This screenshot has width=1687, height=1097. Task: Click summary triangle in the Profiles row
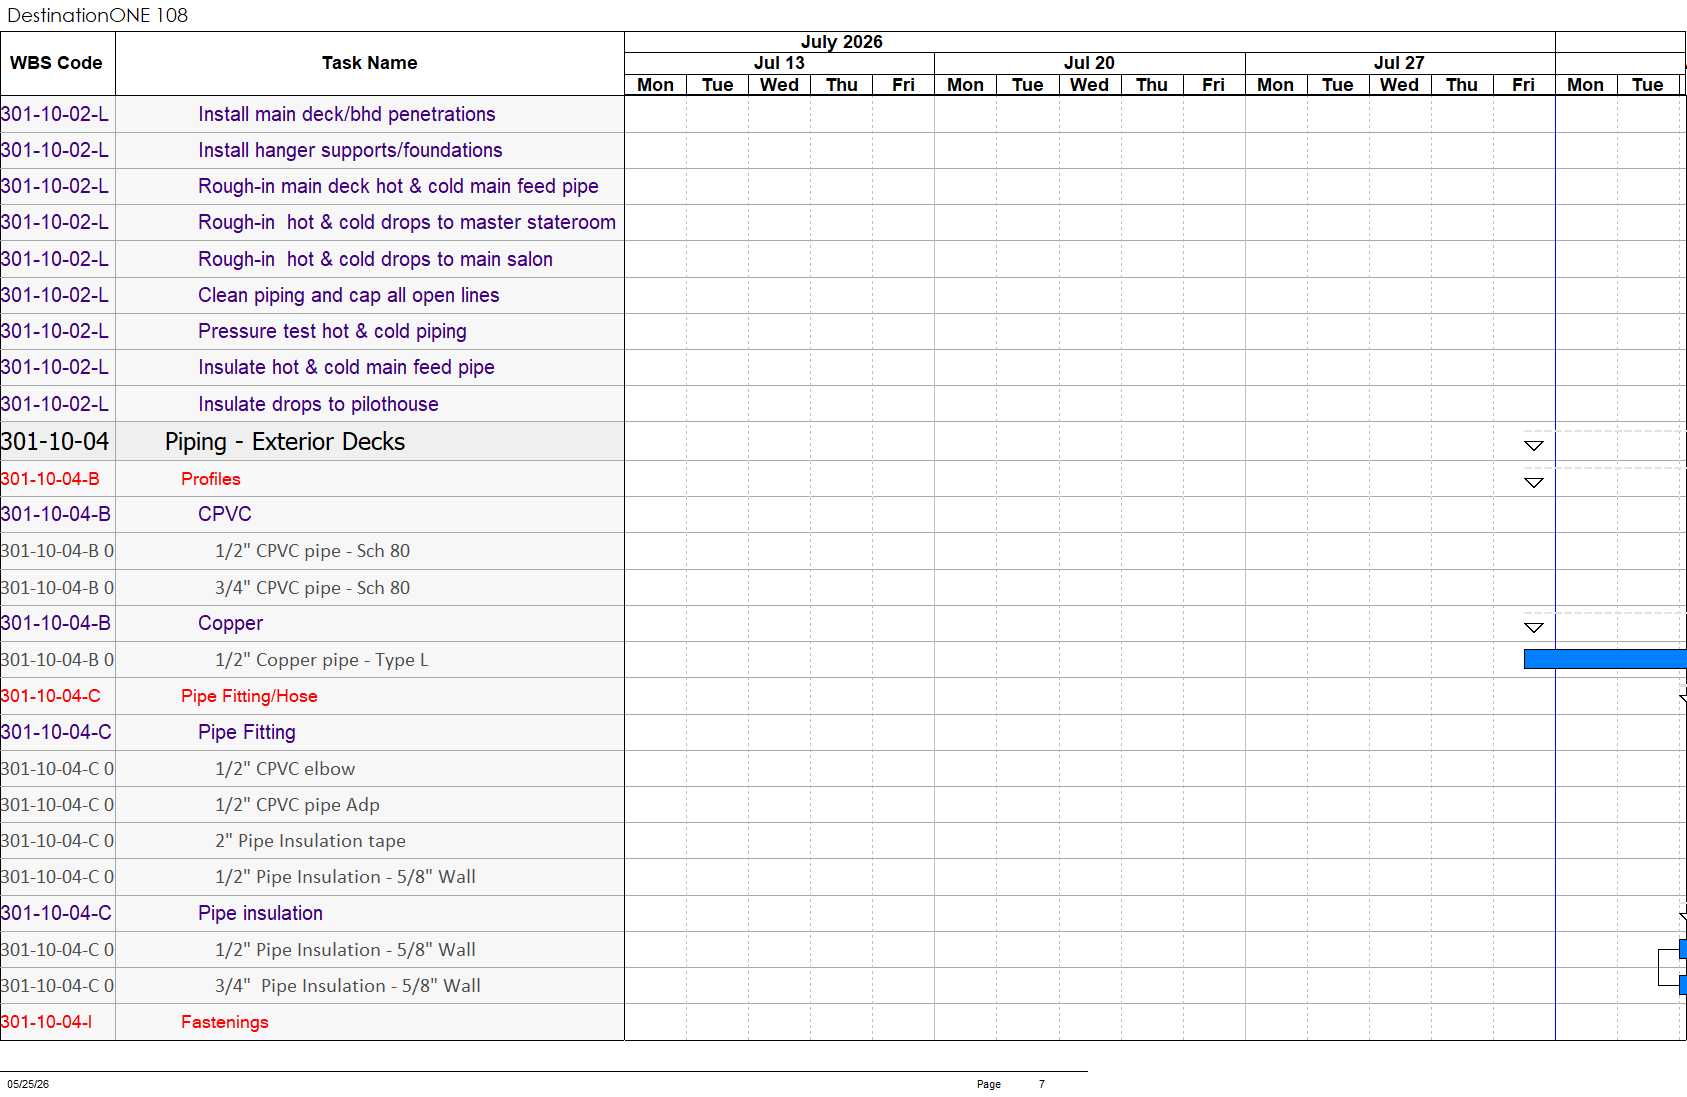click(1534, 483)
